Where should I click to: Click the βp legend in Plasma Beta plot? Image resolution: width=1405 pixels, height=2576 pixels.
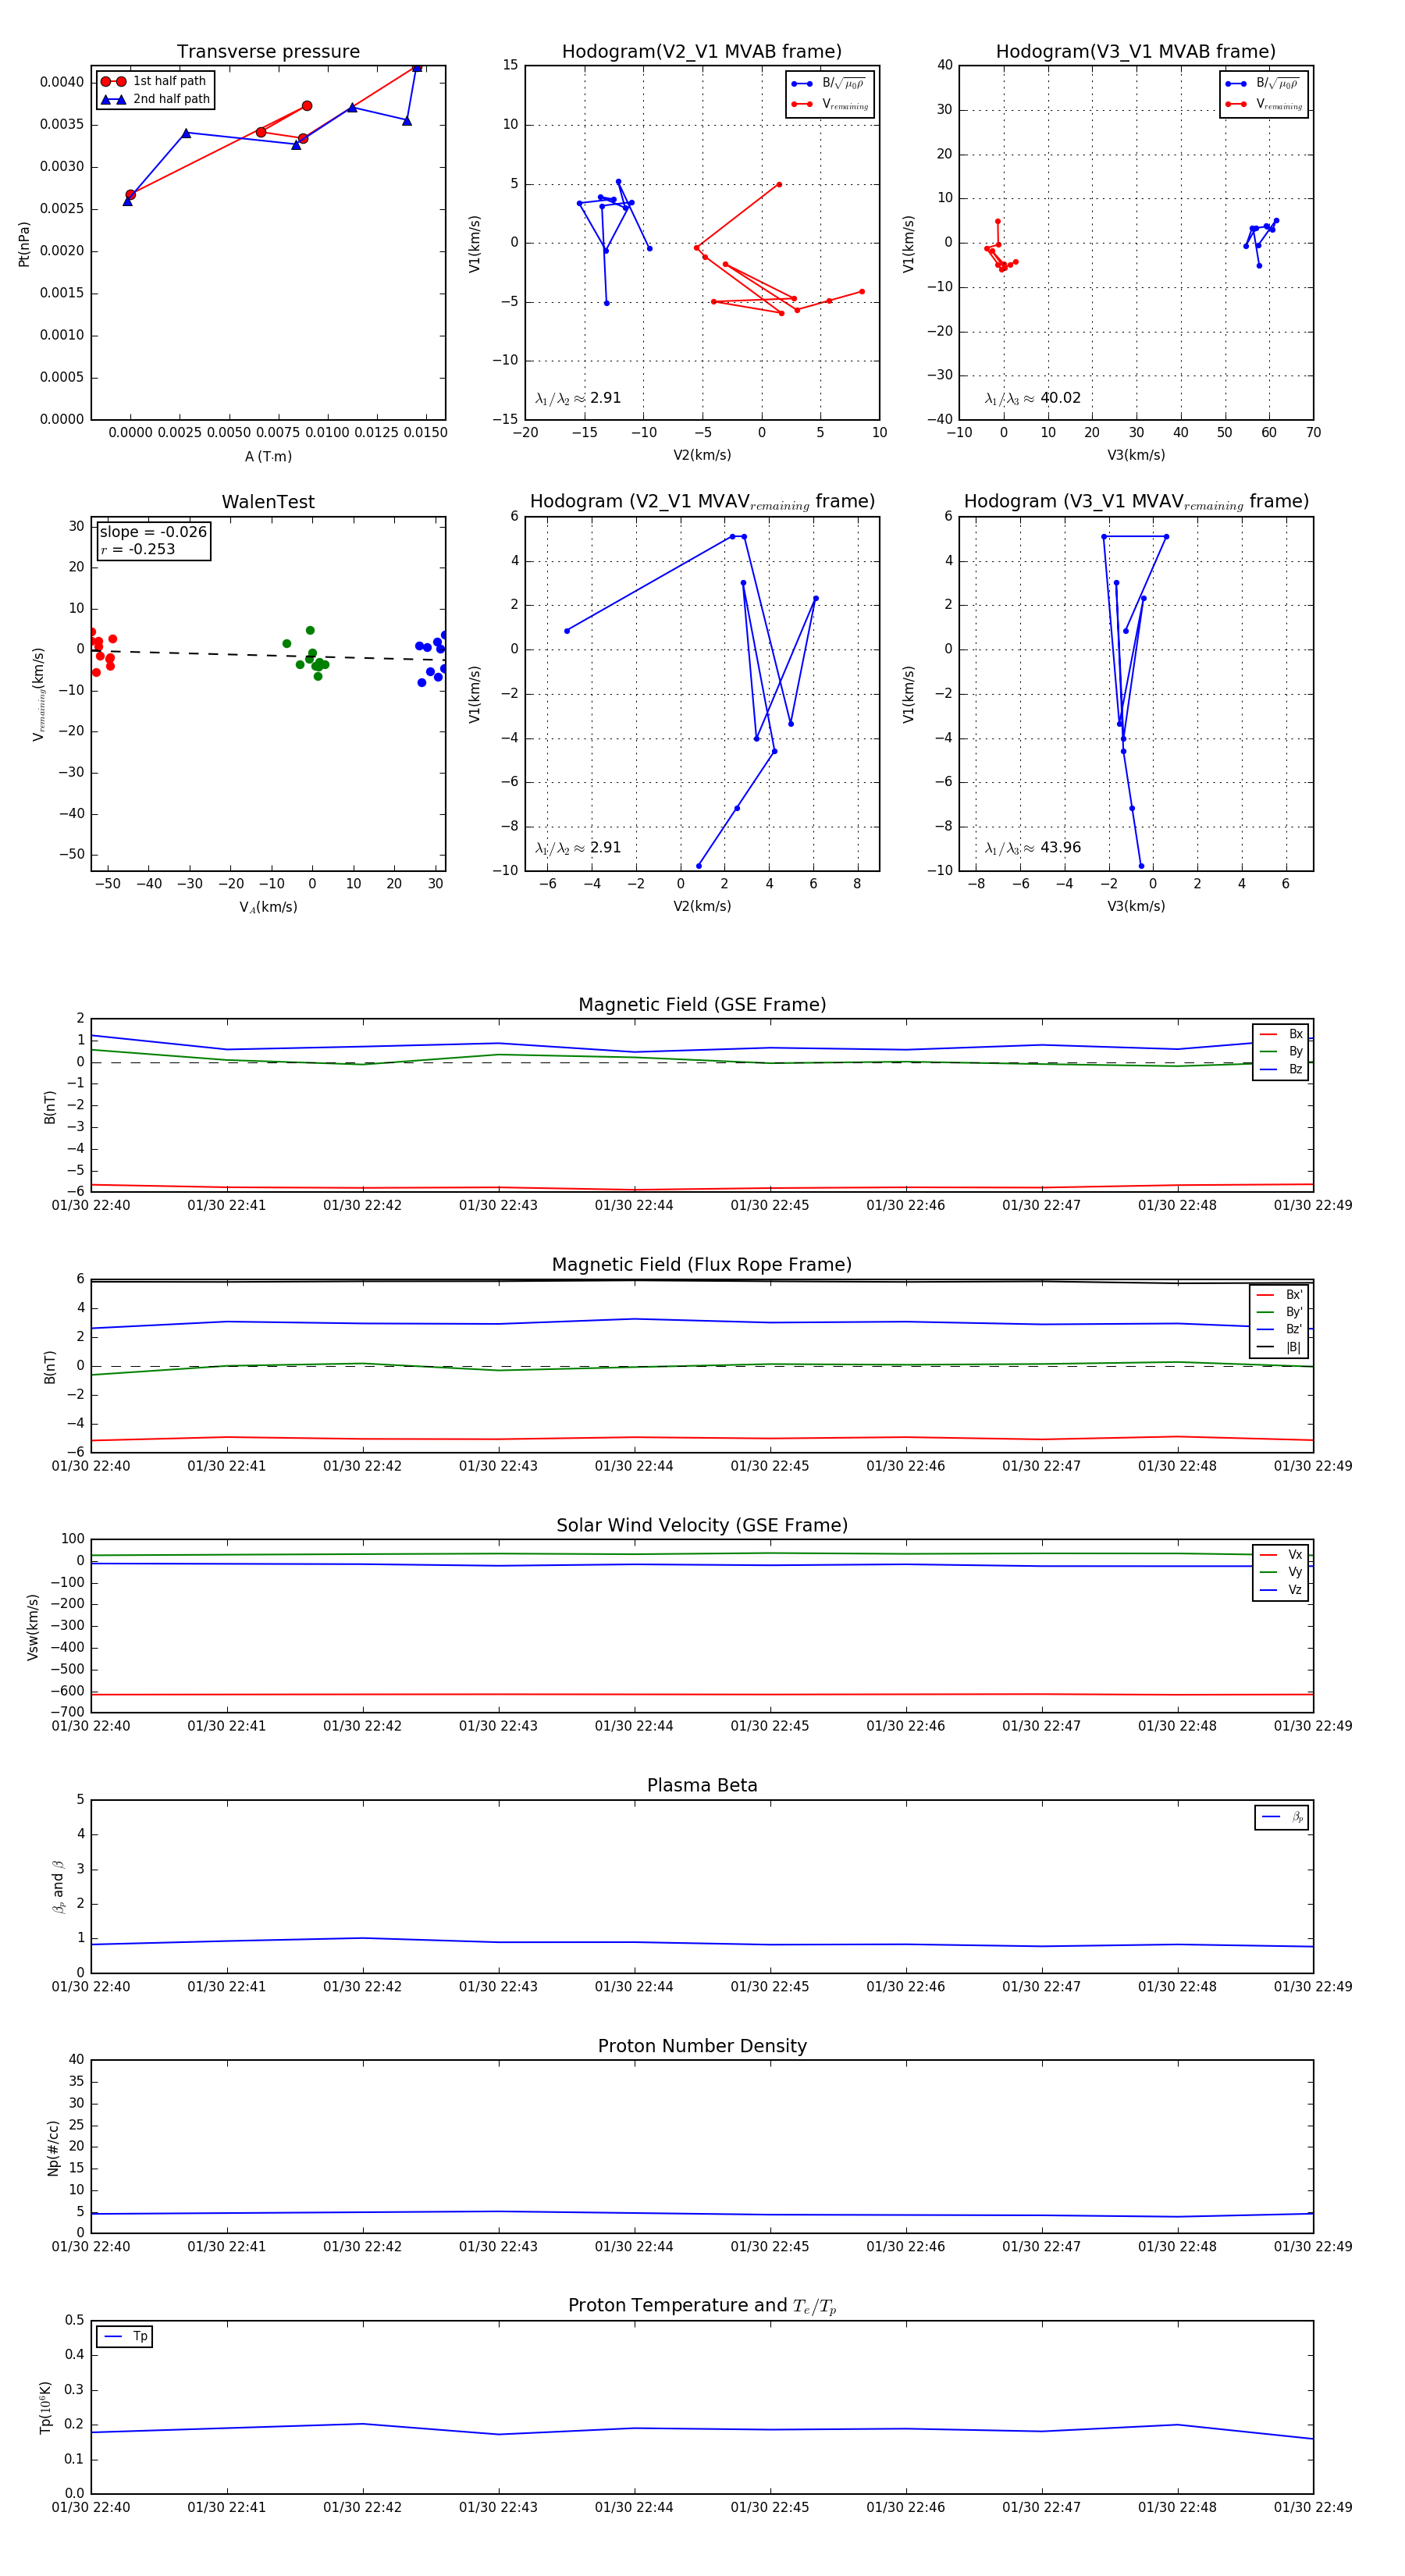pos(1282,1817)
